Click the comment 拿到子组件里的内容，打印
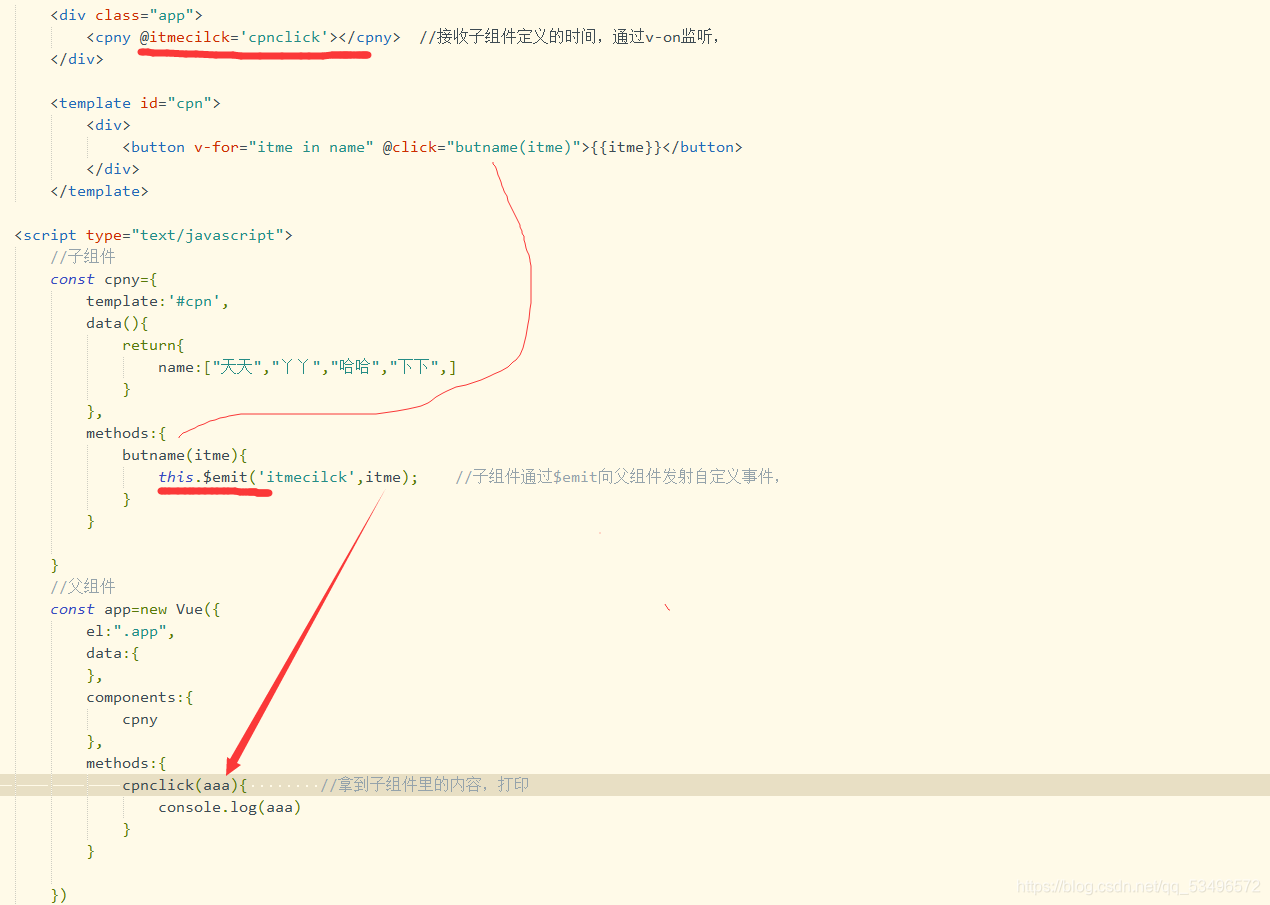Screen dimensions: 1270x905 (425, 785)
